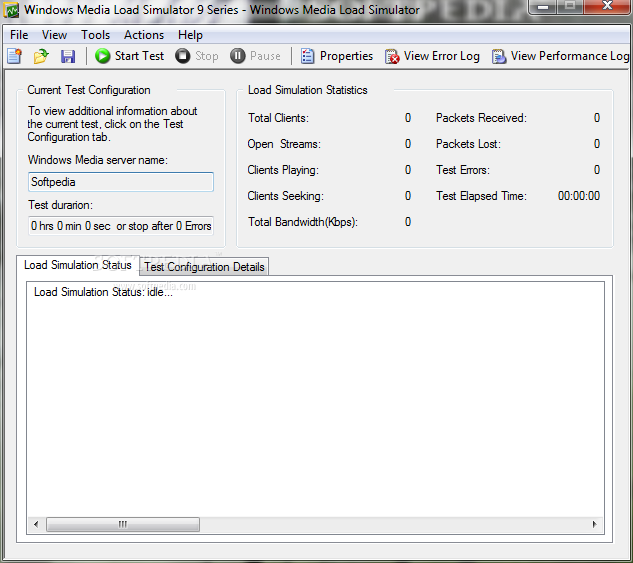Click the 'Total Bandwidth(Kbps):' label
This screenshot has height=563, width=633.
tap(303, 222)
